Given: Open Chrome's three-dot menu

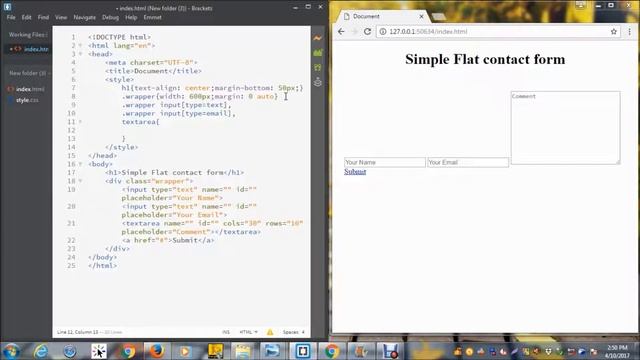Looking at the screenshot, I should tap(629, 31).
